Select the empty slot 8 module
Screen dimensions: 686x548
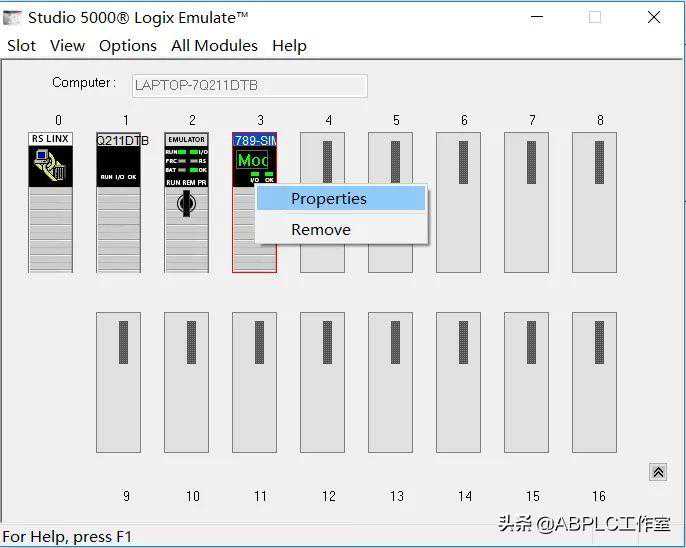click(594, 201)
